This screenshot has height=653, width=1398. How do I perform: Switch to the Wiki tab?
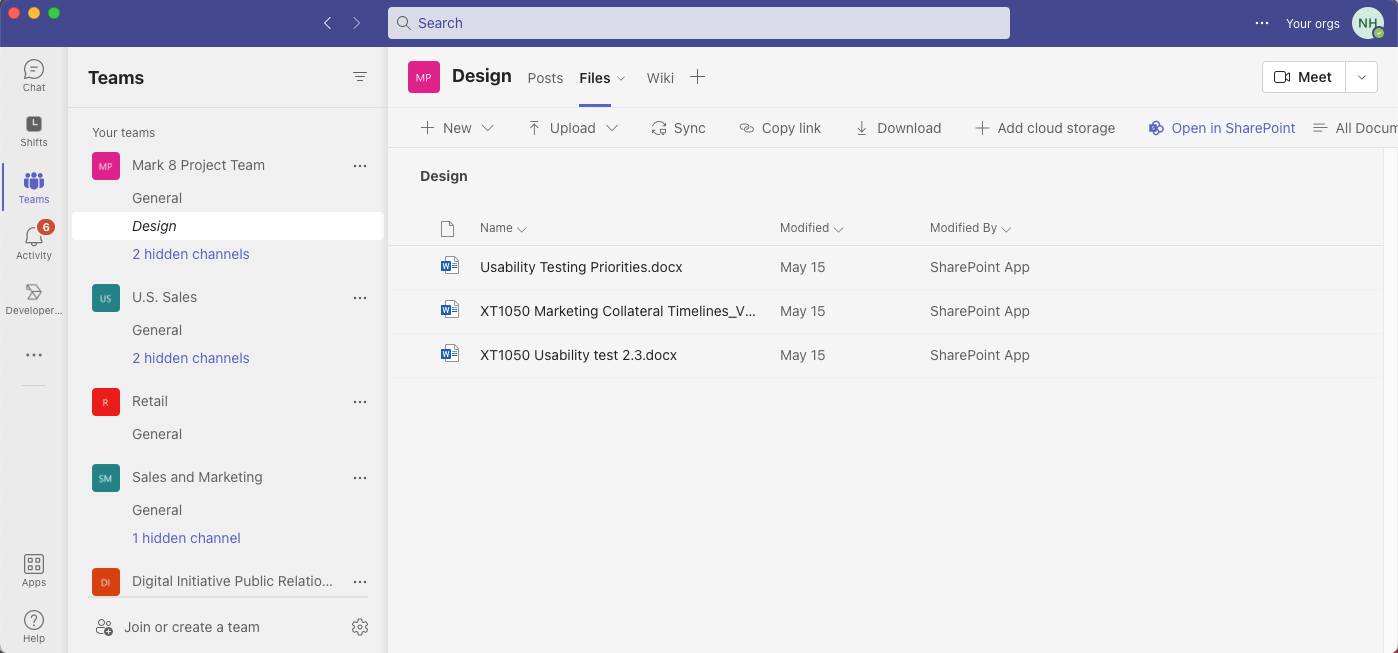click(x=660, y=78)
